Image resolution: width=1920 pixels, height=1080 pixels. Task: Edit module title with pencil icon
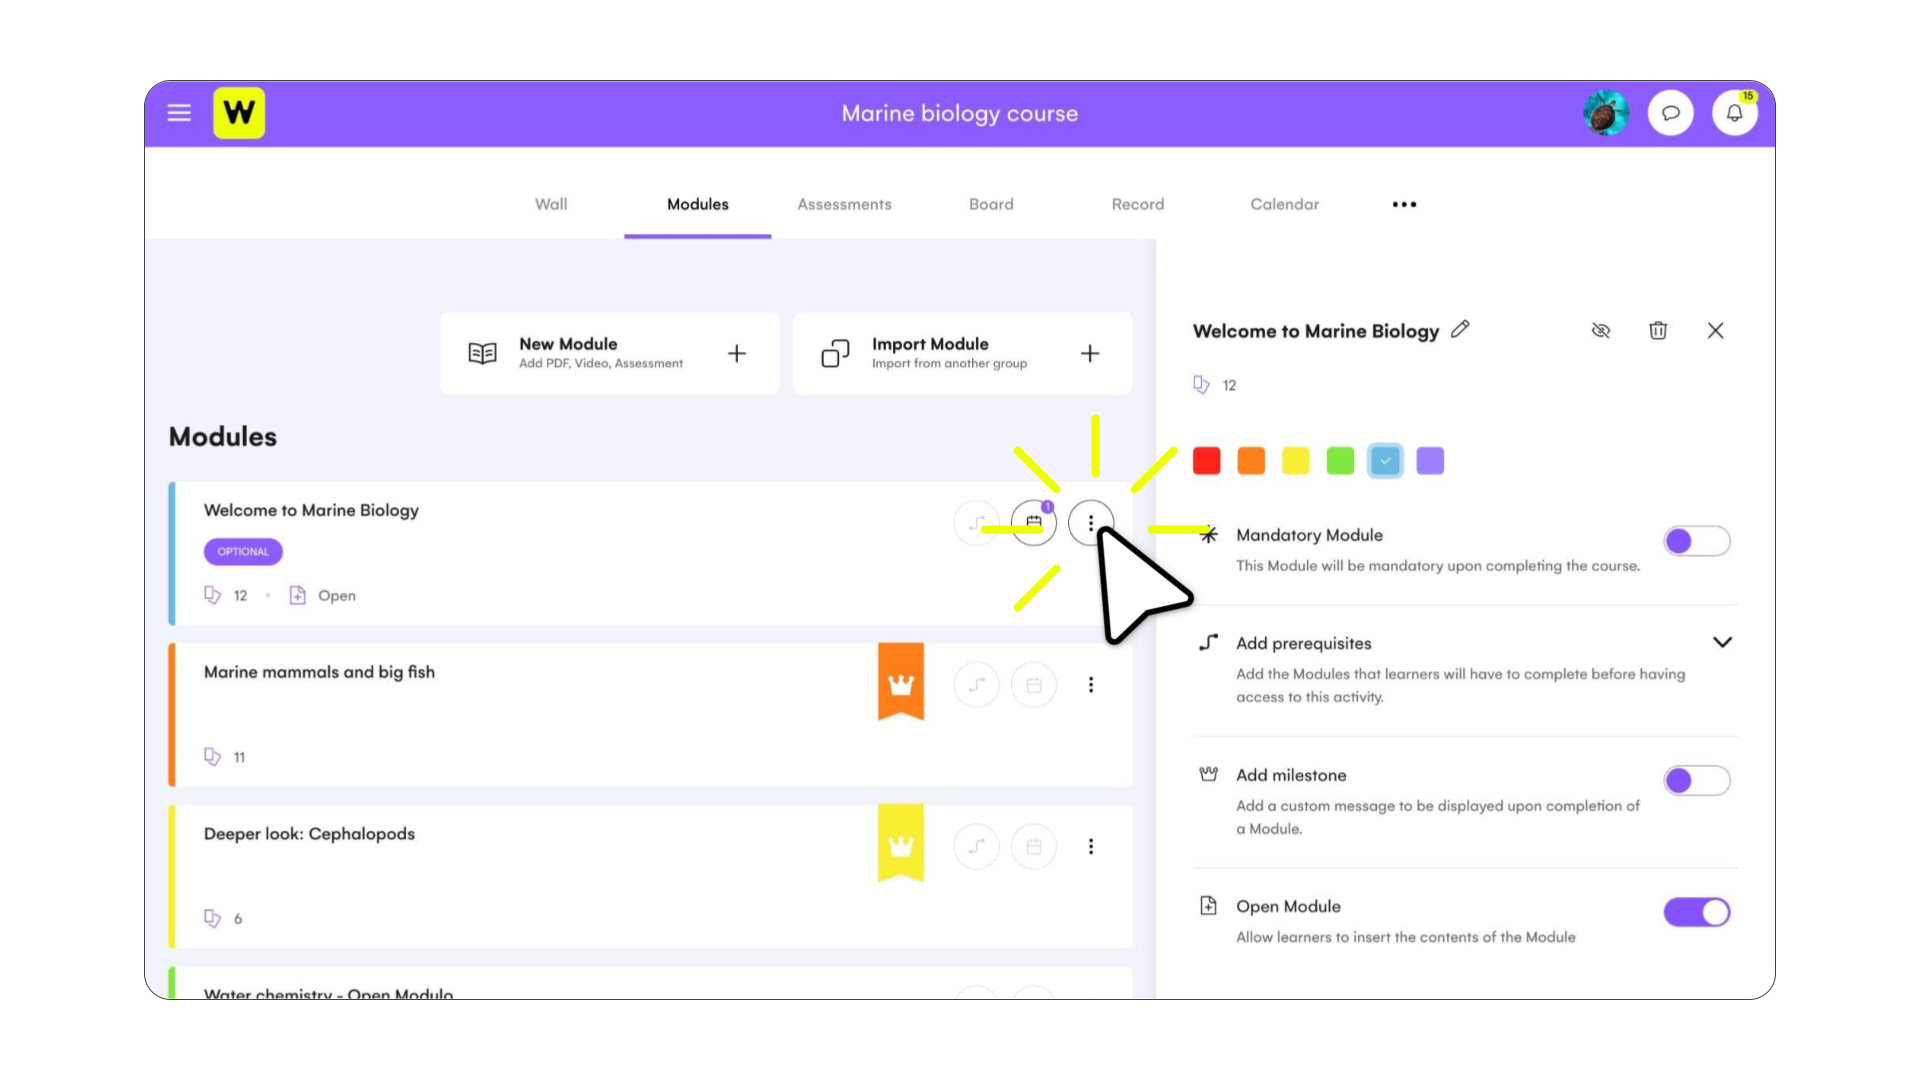click(x=1460, y=329)
